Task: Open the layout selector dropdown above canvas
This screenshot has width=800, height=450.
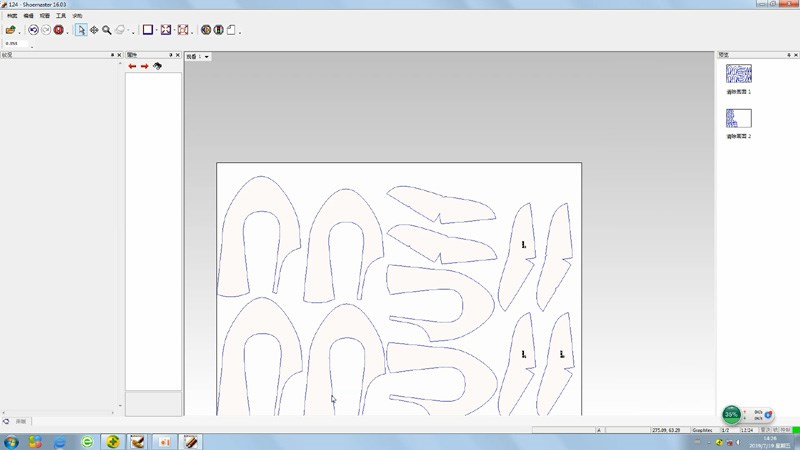Action: pos(206,57)
